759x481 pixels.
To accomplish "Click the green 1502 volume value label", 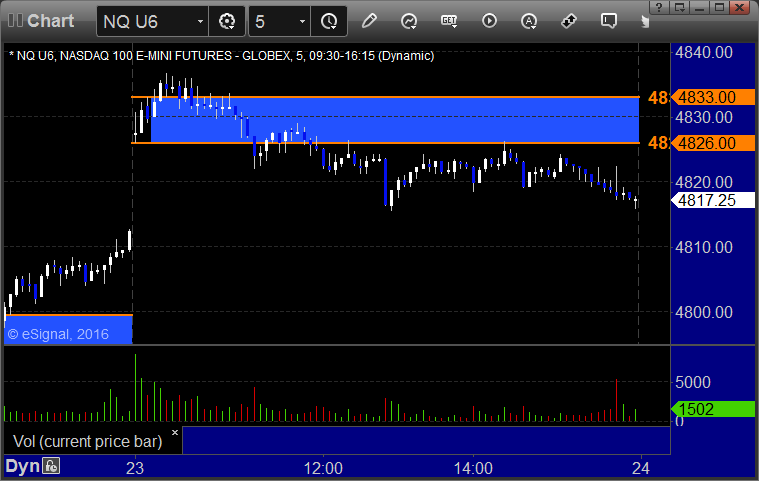I will (x=713, y=409).
